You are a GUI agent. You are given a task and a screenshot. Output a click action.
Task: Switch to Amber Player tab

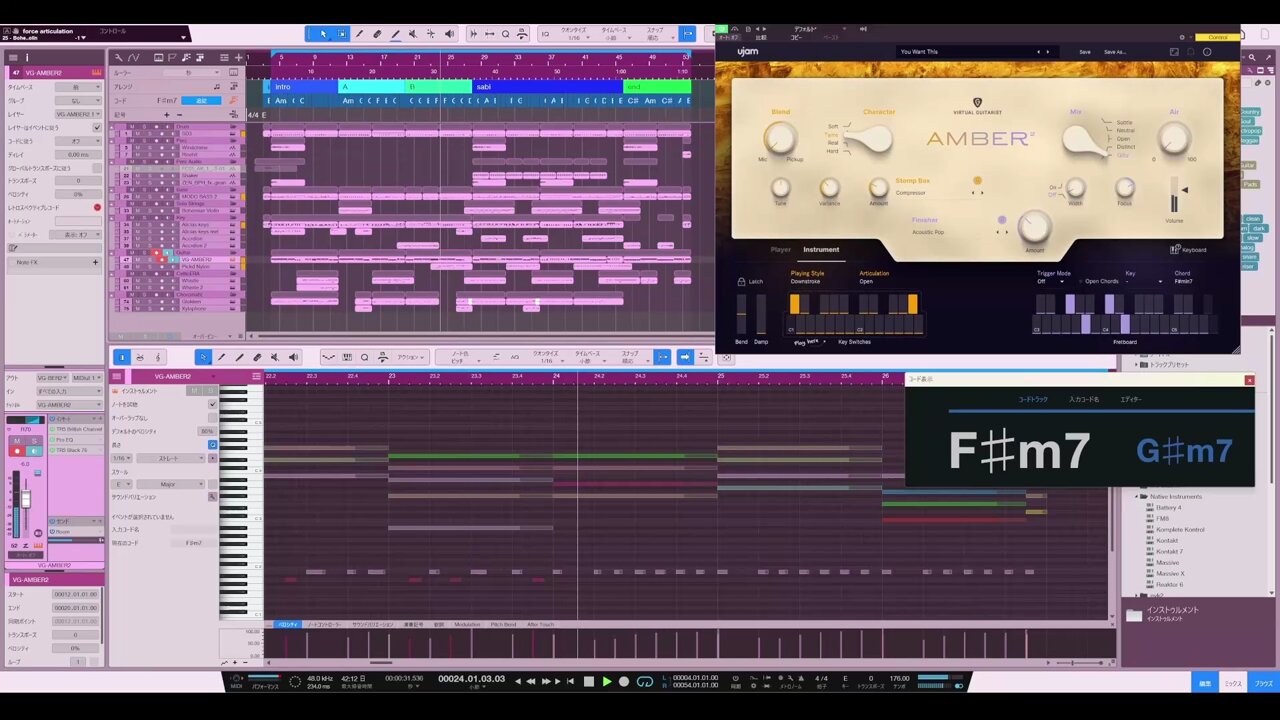[x=780, y=249]
